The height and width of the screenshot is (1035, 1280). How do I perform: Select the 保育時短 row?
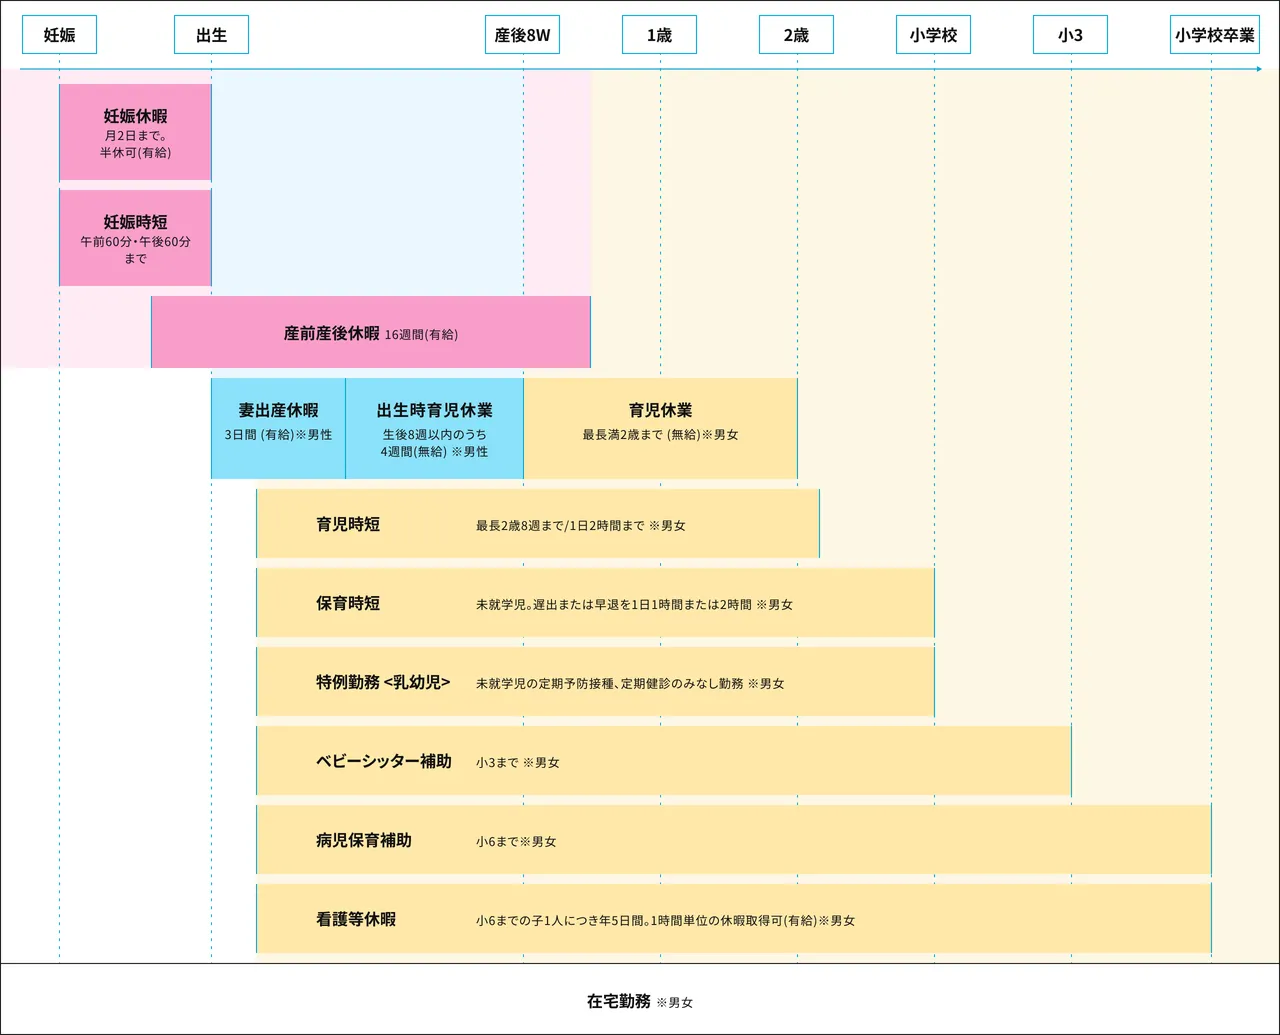[596, 602]
